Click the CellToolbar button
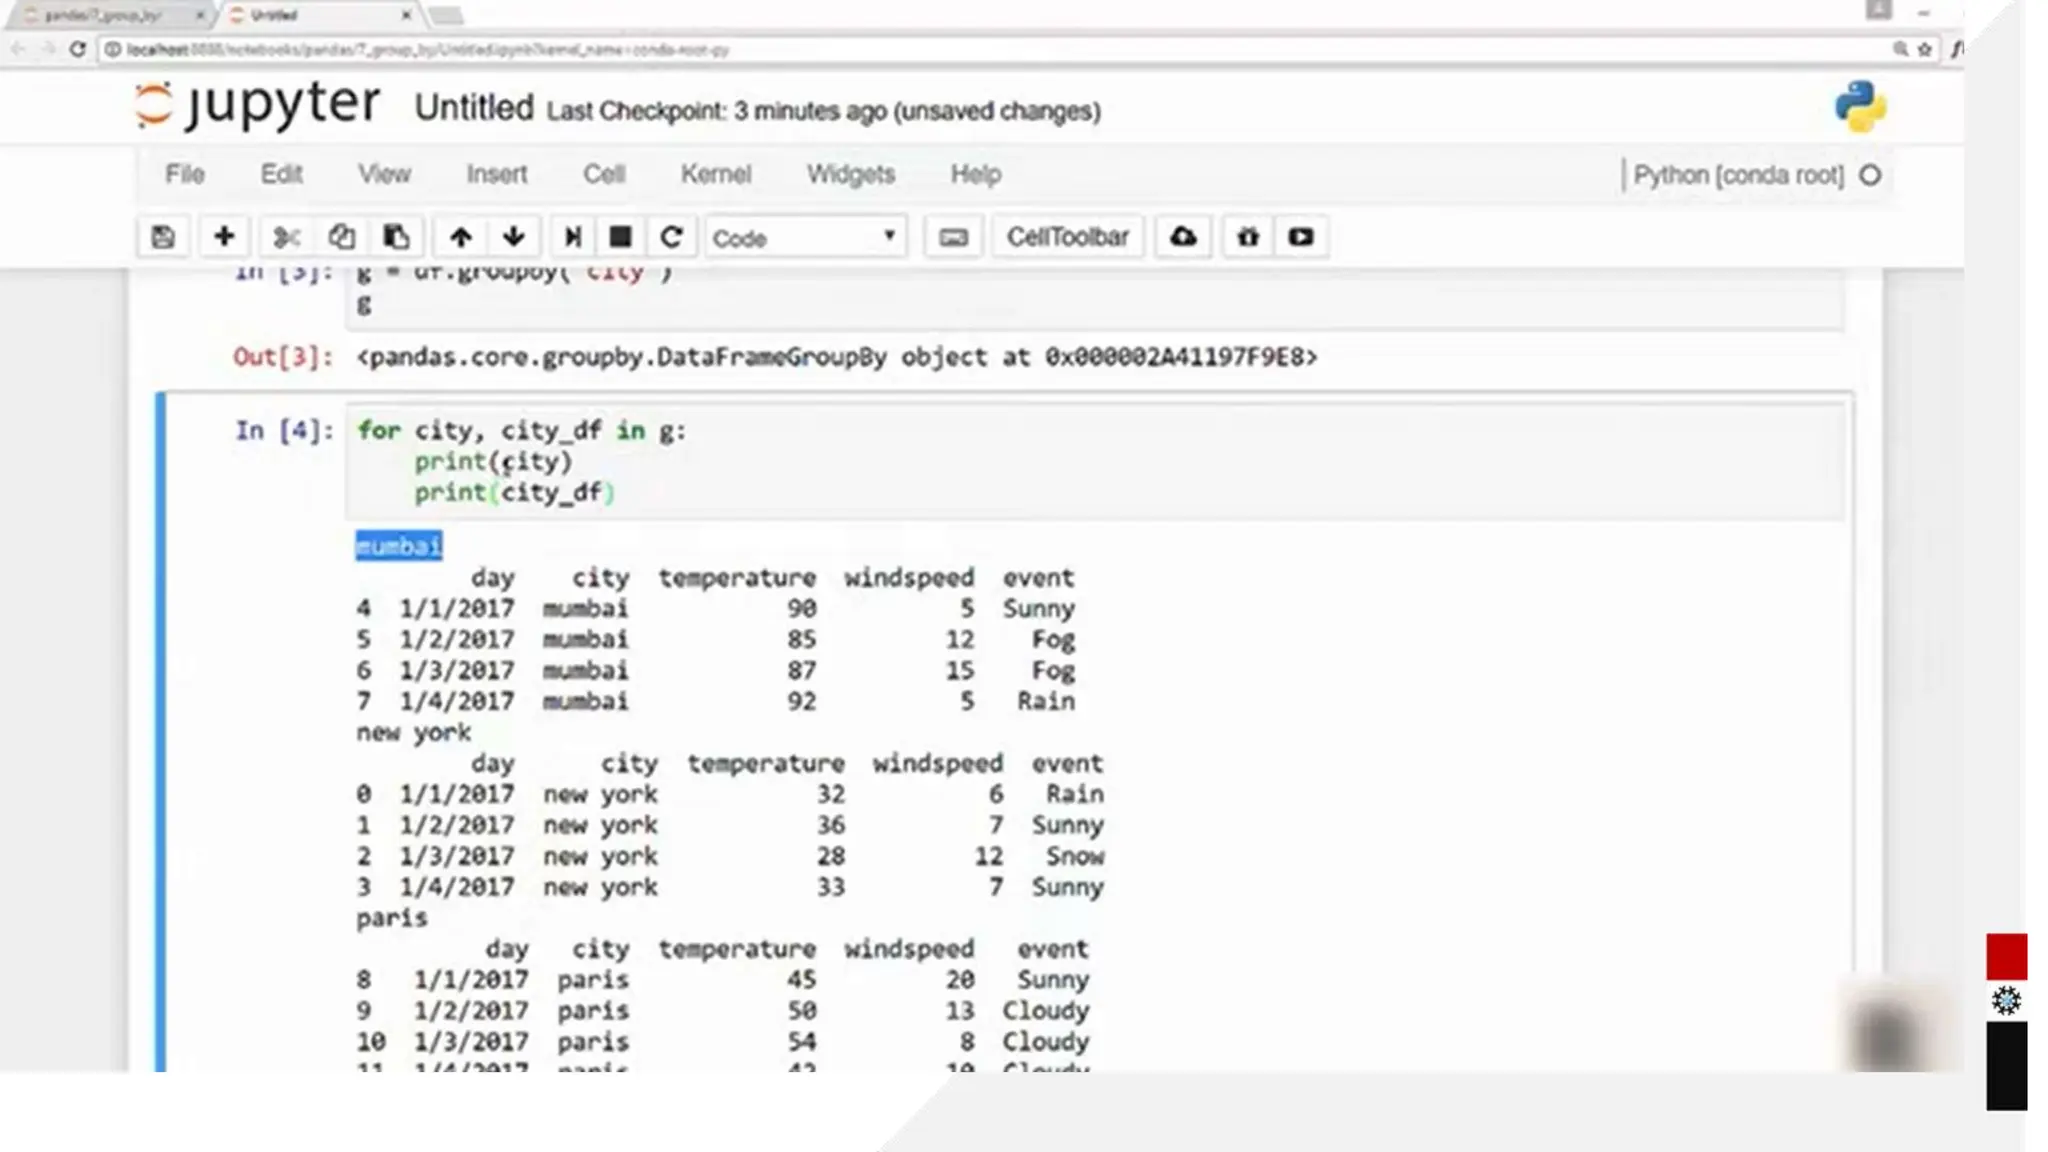2048x1152 pixels. tap(1067, 237)
